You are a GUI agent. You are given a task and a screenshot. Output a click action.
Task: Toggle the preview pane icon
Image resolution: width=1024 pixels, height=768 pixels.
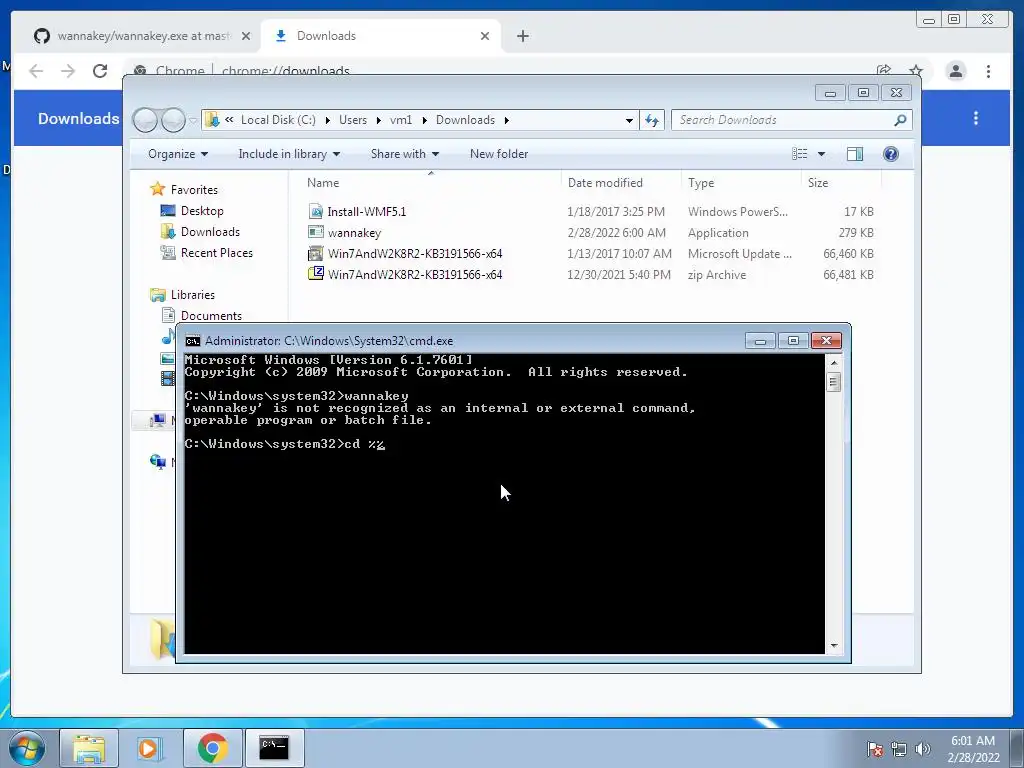click(x=854, y=153)
